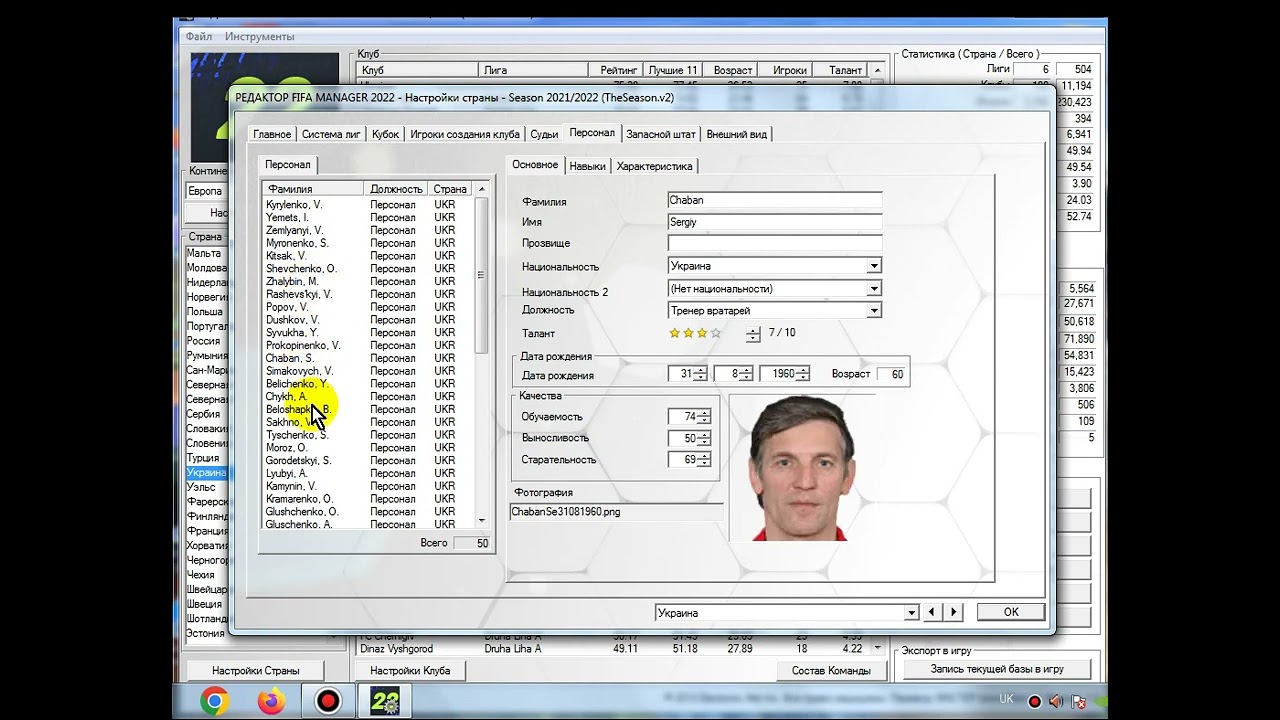The height and width of the screenshot is (720, 1280).
Task: Adjust the Старательность value stepper
Action: tap(704, 460)
